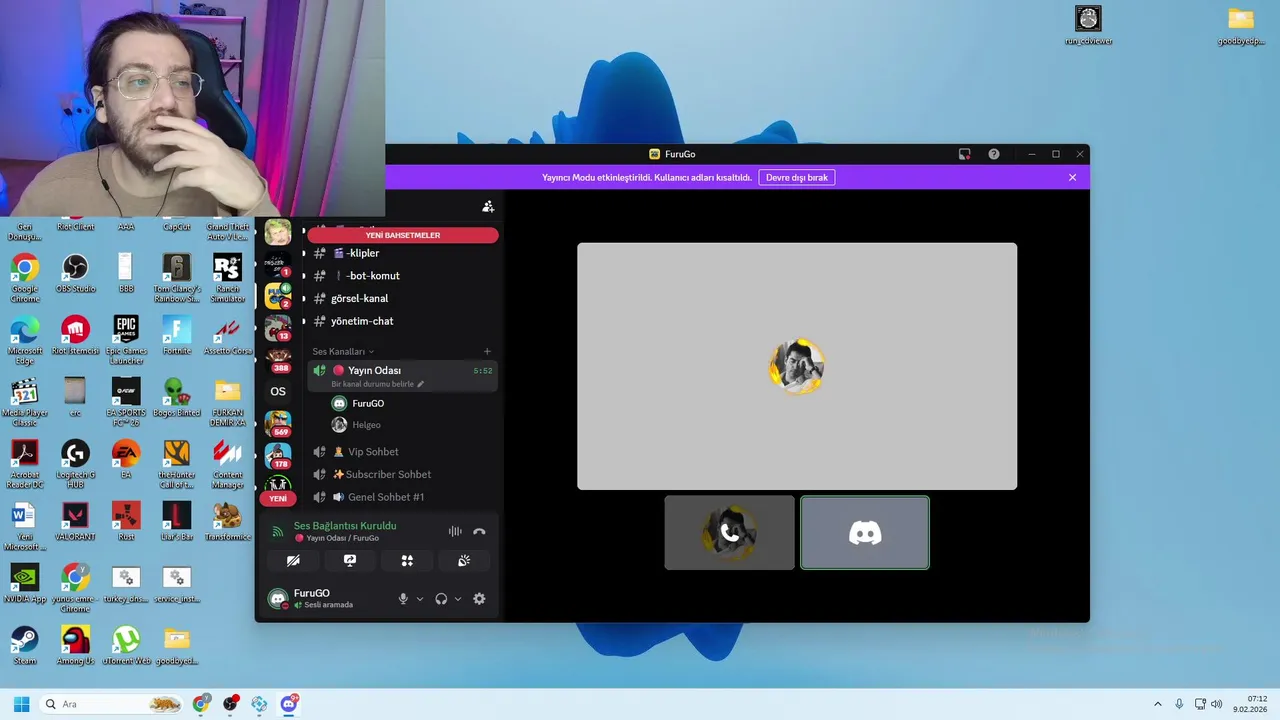The width and height of the screenshot is (1280, 720).
Task: Jump to YENİ BAHSETMELER mentions
Action: pos(402,235)
